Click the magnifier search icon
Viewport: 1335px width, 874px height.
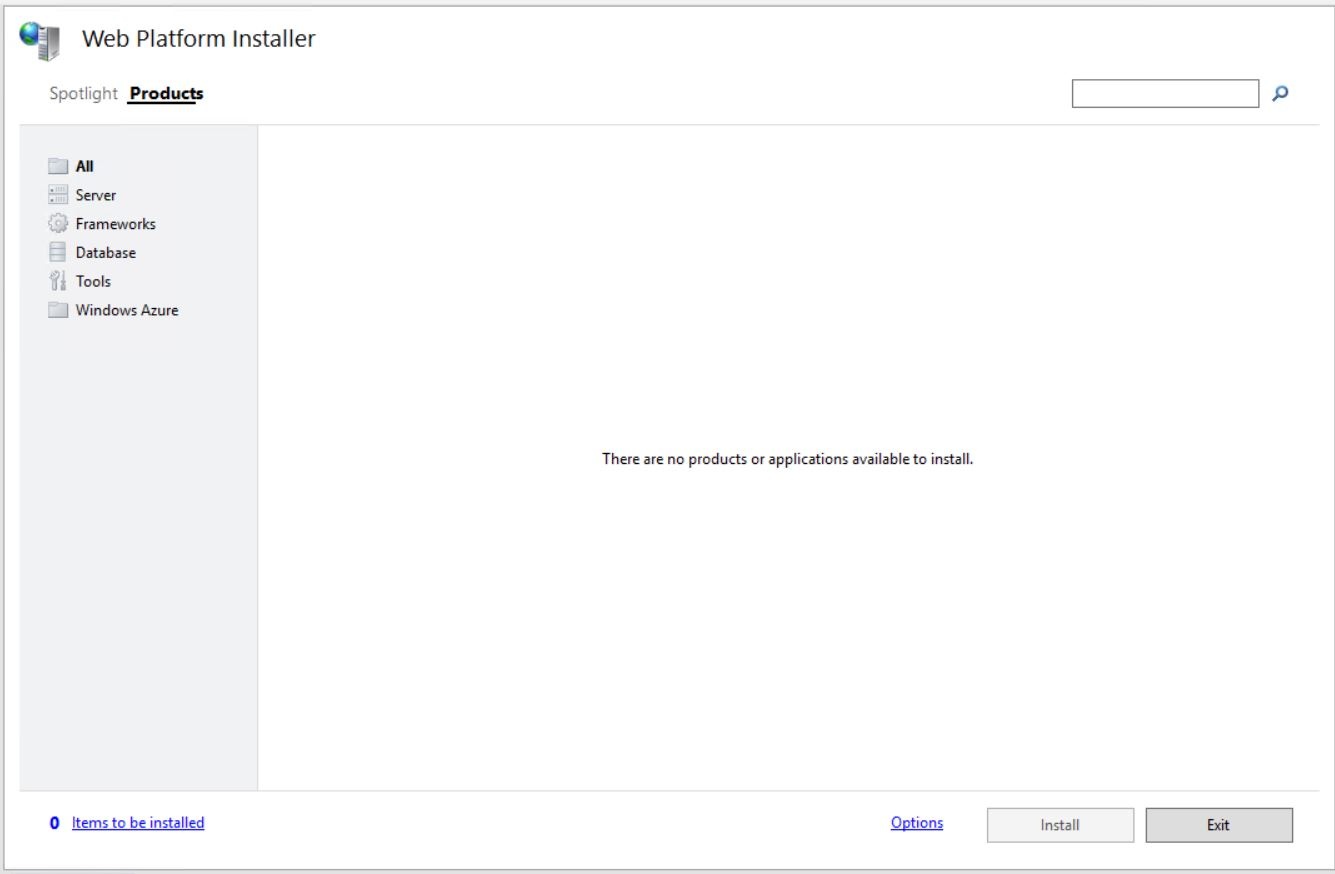1280,94
